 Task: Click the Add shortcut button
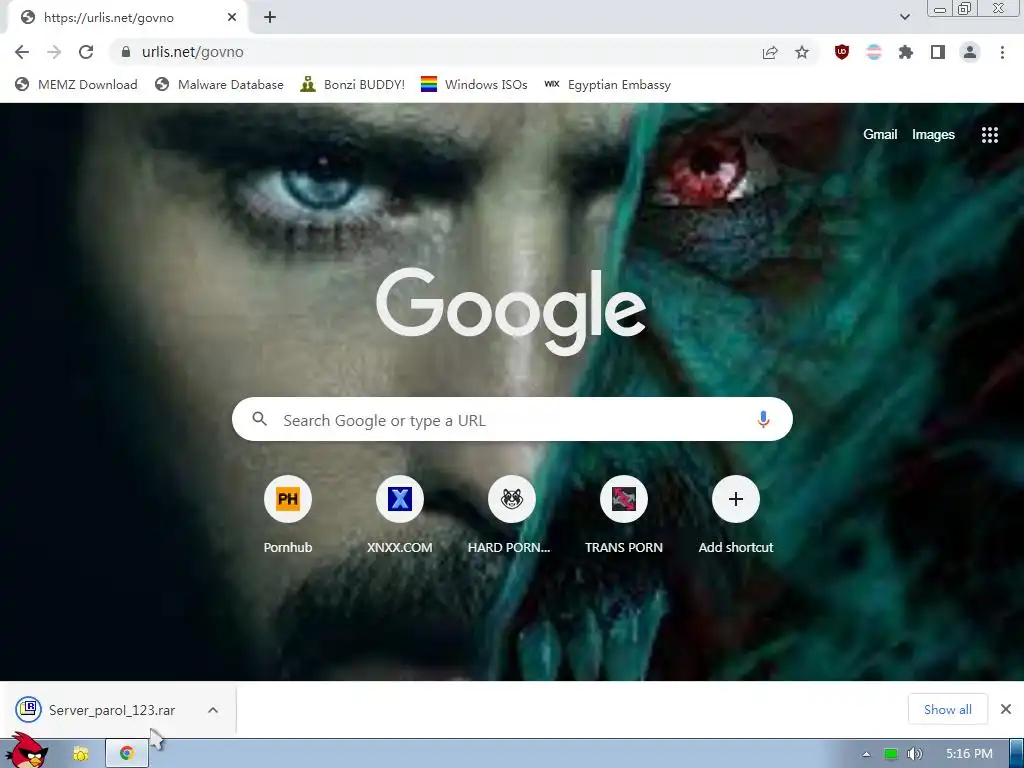[x=735, y=516]
